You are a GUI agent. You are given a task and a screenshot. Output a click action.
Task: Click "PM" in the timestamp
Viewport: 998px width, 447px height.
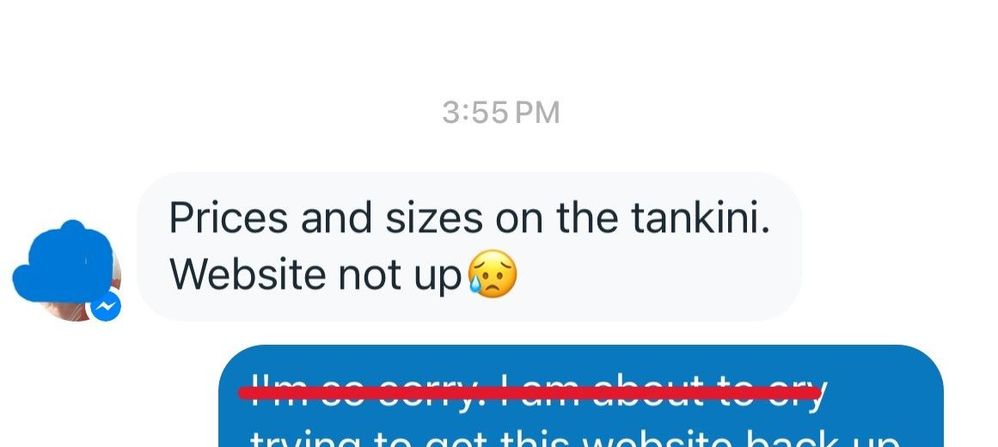pyautogui.click(x=537, y=113)
